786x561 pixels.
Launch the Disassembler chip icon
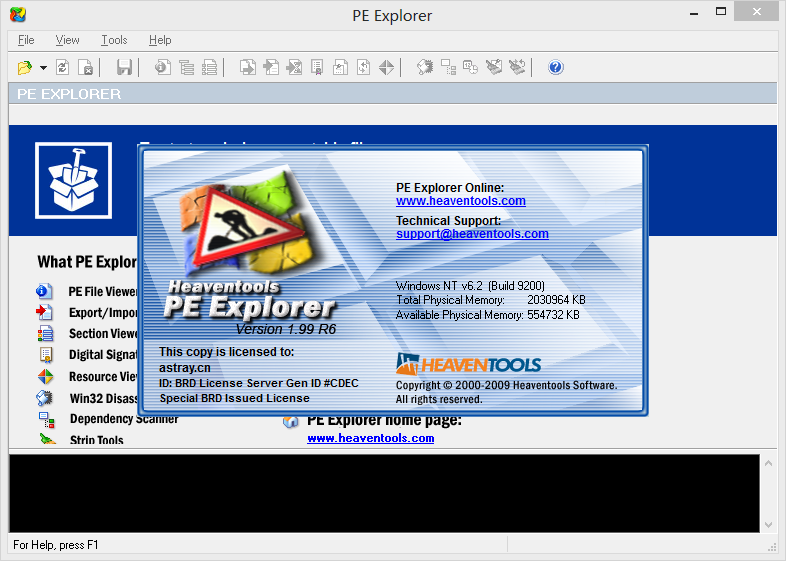click(425, 67)
